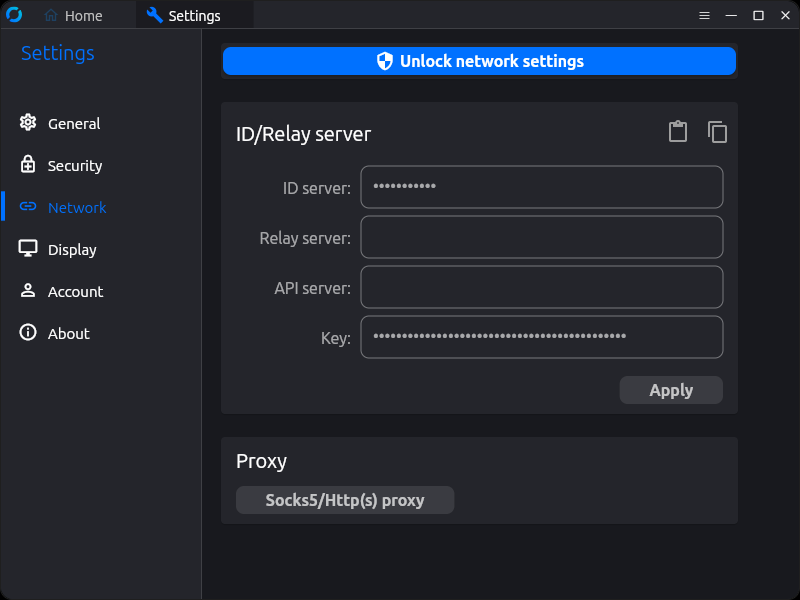The image size is (800, 600).
Task: Import server config from clipboard icon
Action: (x=678, y=132)
